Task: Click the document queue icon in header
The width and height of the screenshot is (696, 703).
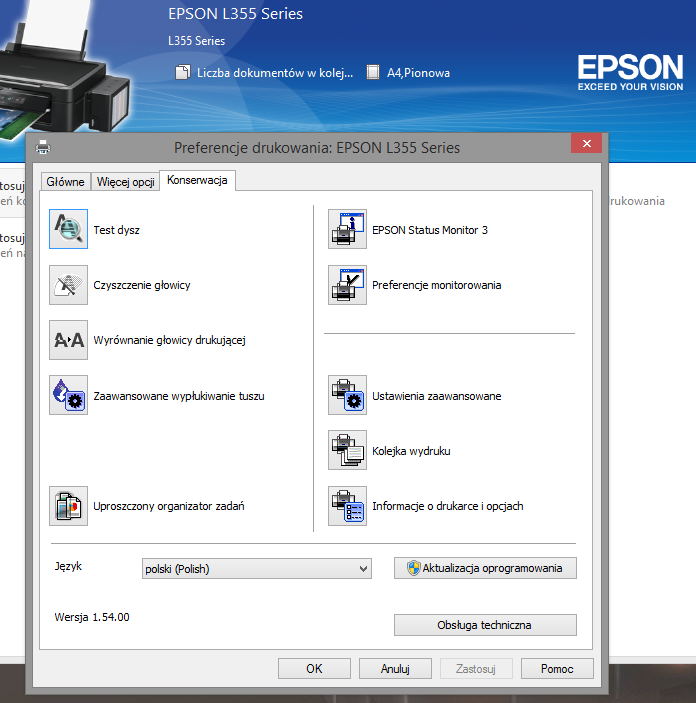Action: pos(183,72)
